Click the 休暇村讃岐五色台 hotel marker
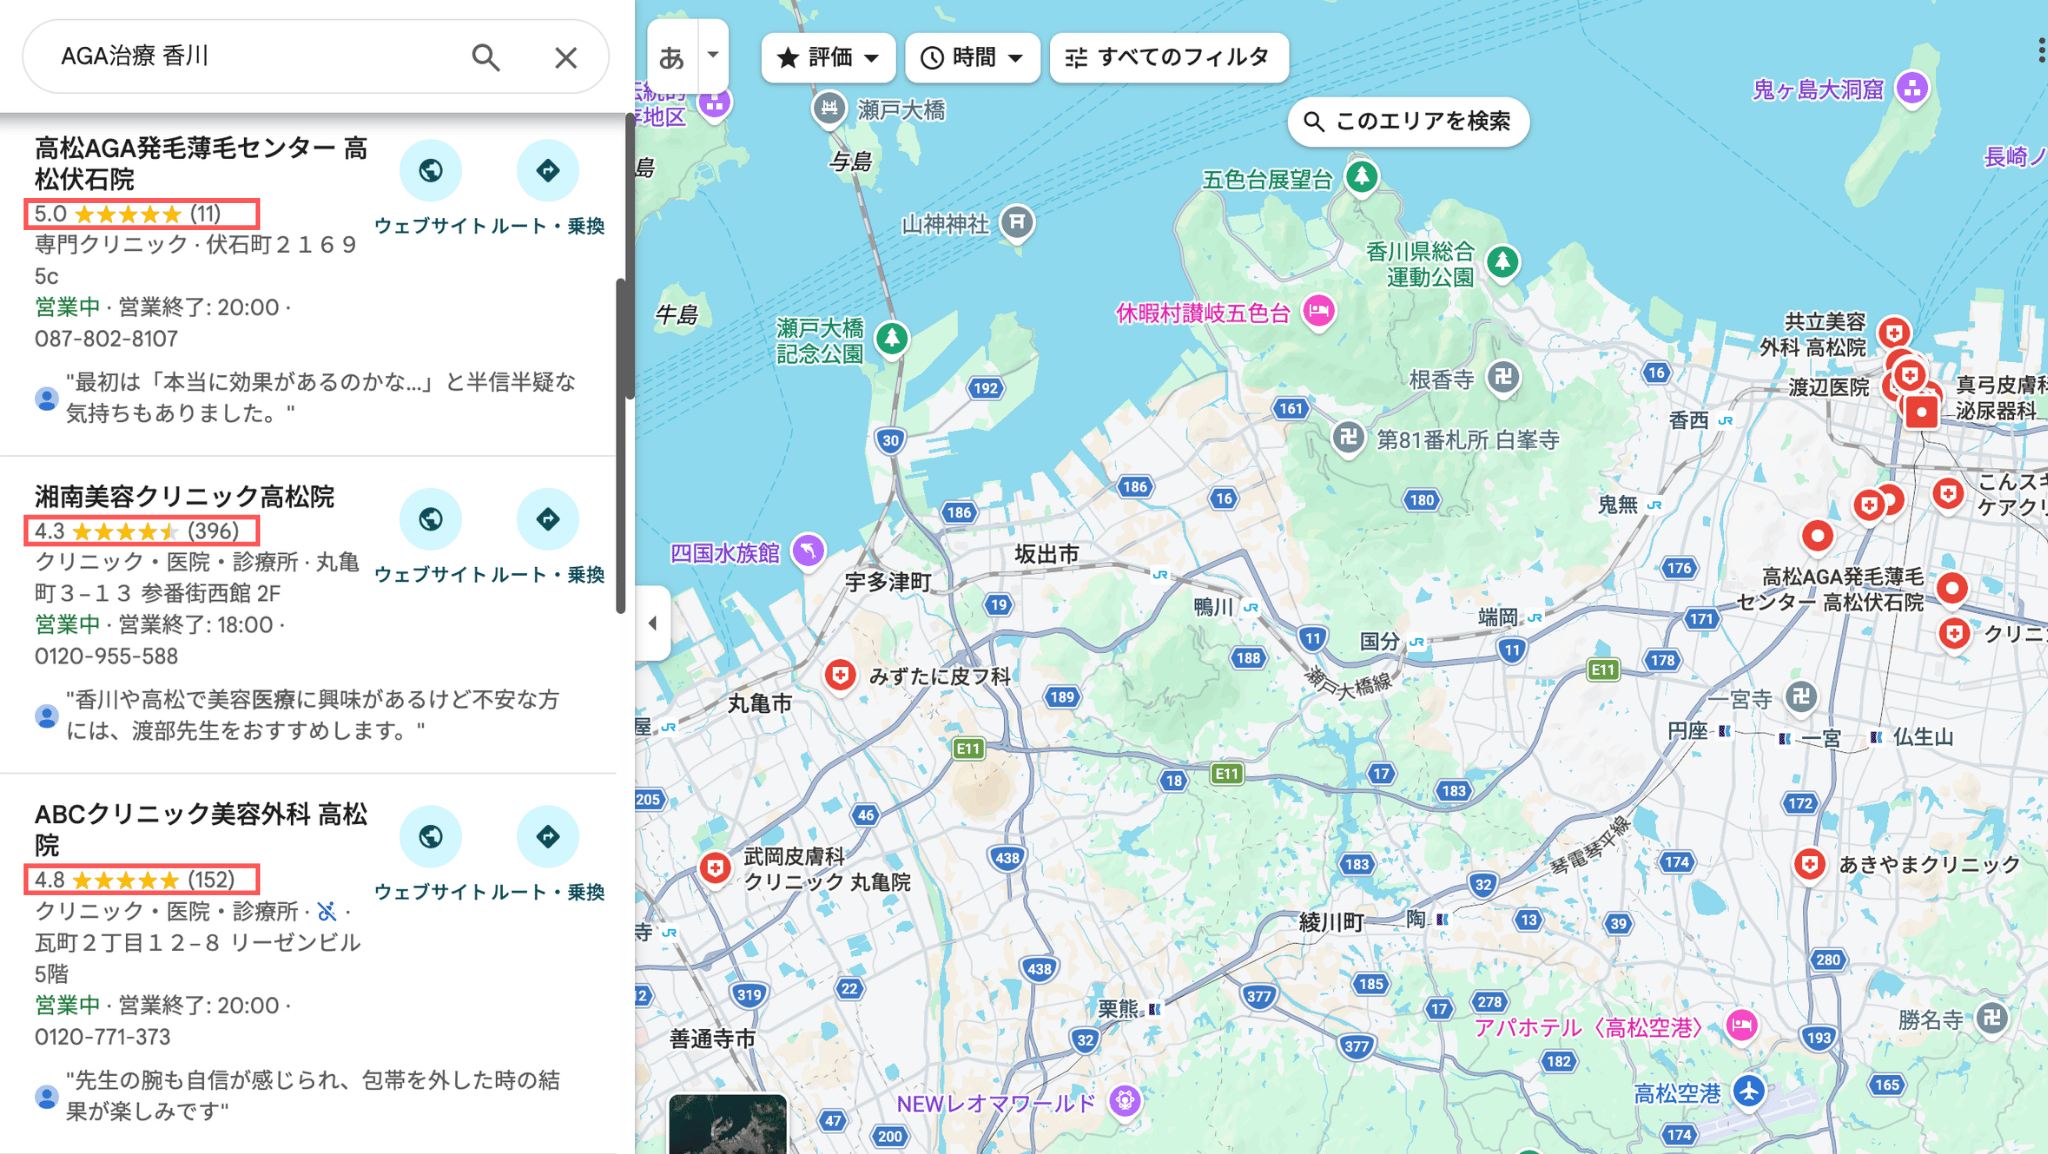Image resolution: width=2048 pixels, height=1154 pixels. pyautogui.click(x=1319, y=311)
